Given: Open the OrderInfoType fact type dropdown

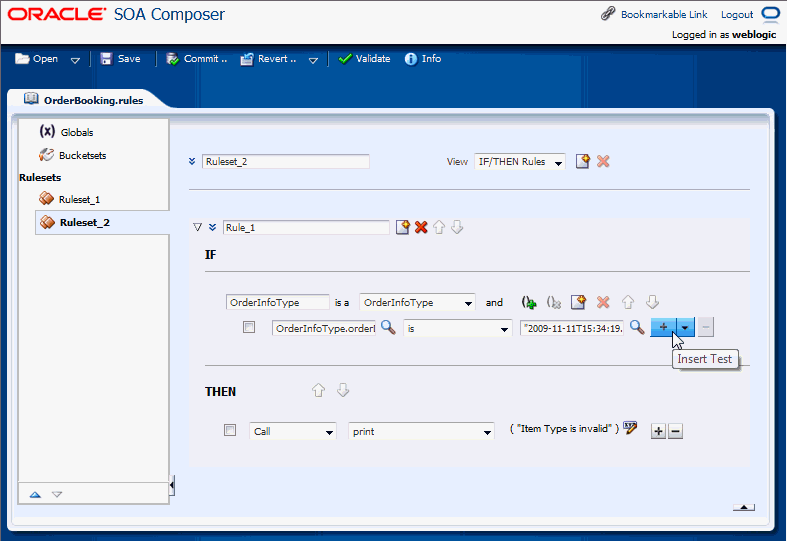Looking at the screenshot, I should tap(418, 302).
